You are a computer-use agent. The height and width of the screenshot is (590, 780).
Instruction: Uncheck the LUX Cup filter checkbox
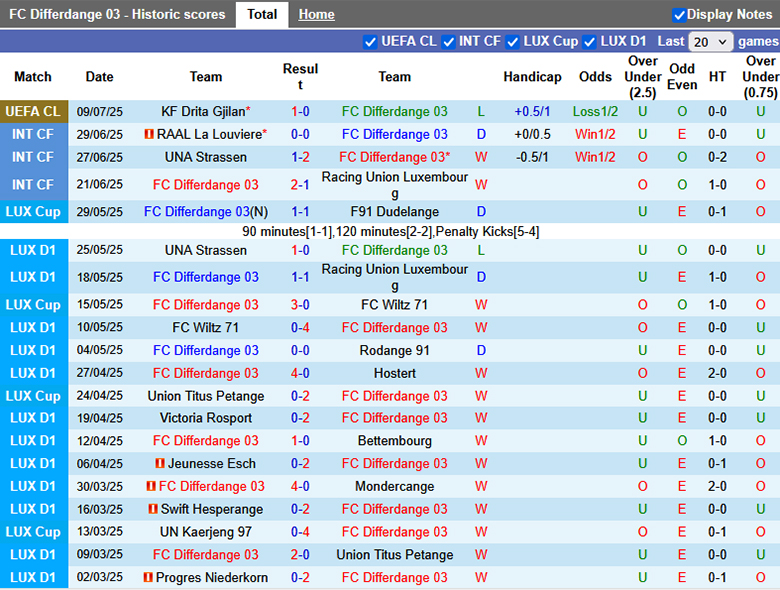click(x=512, y=42)
